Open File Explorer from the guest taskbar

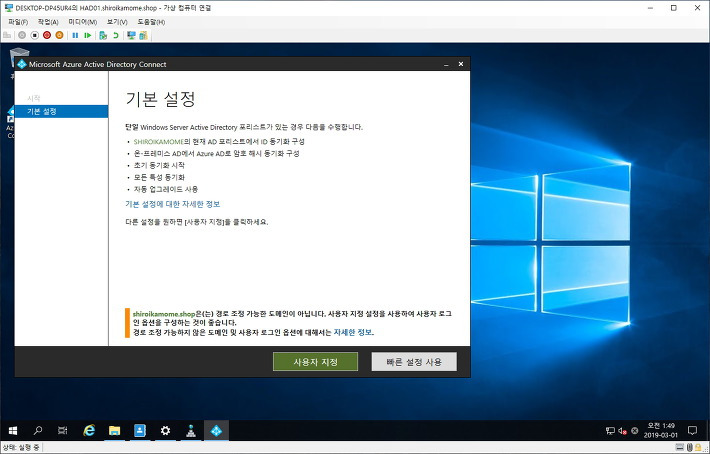115,430
